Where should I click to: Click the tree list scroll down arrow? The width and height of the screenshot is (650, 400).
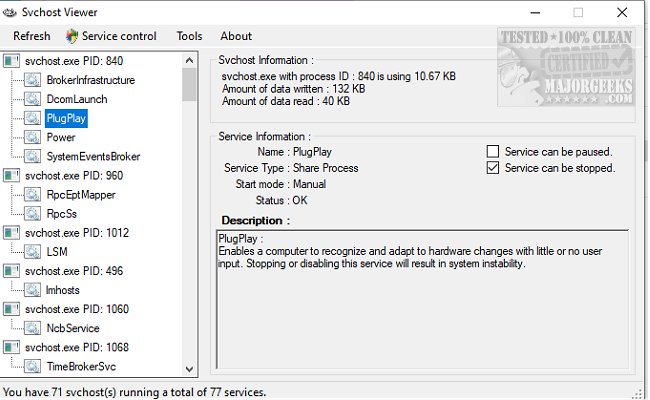coord(189,369)
